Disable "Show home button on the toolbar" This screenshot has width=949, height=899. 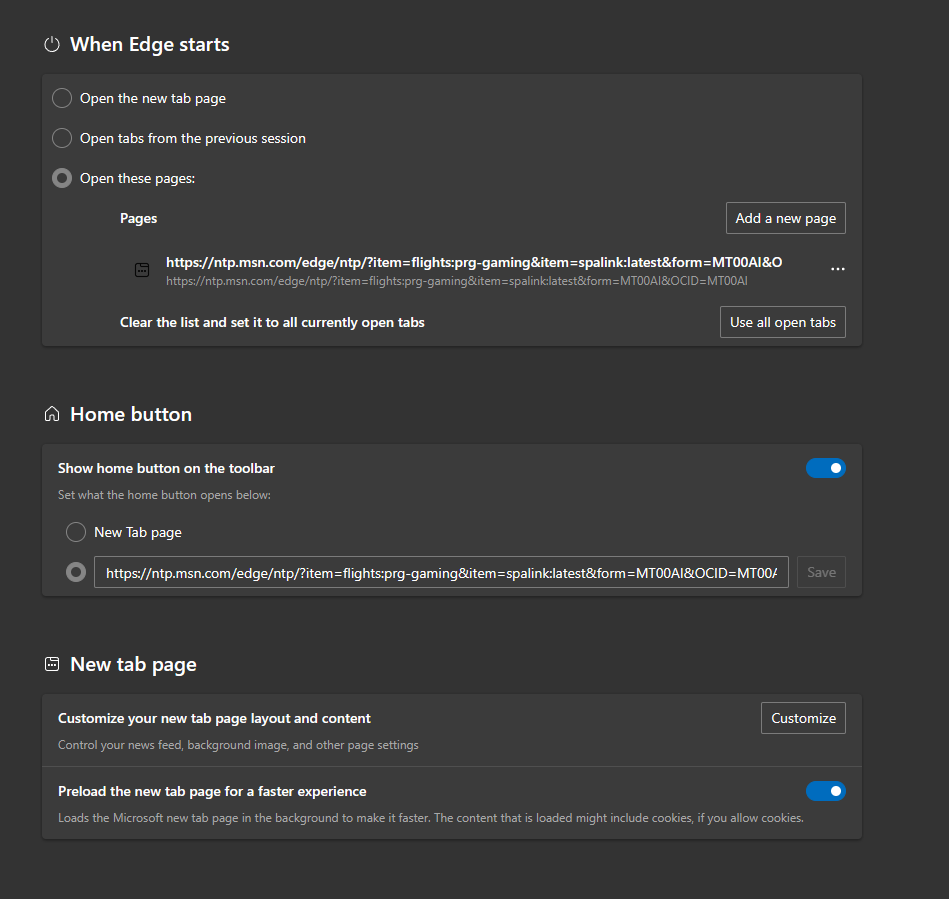(826, 467)
